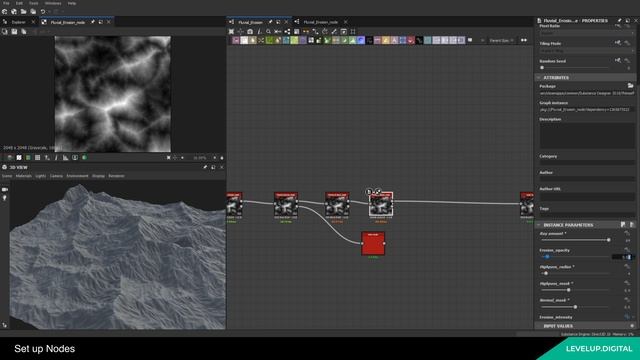Click the undo arrow icon

[x=43, y=12]
